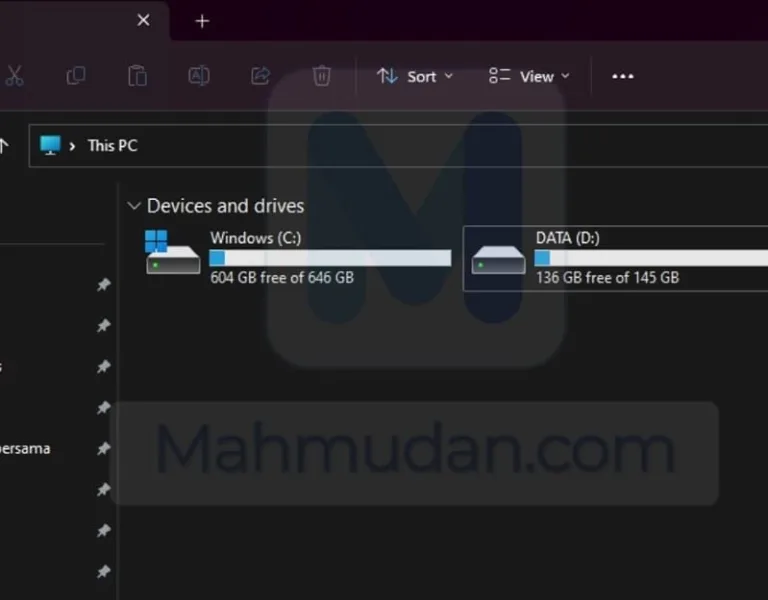Collapse the Devices and drives group
Screen dimensions: 768x600
[x=134, y=206]
